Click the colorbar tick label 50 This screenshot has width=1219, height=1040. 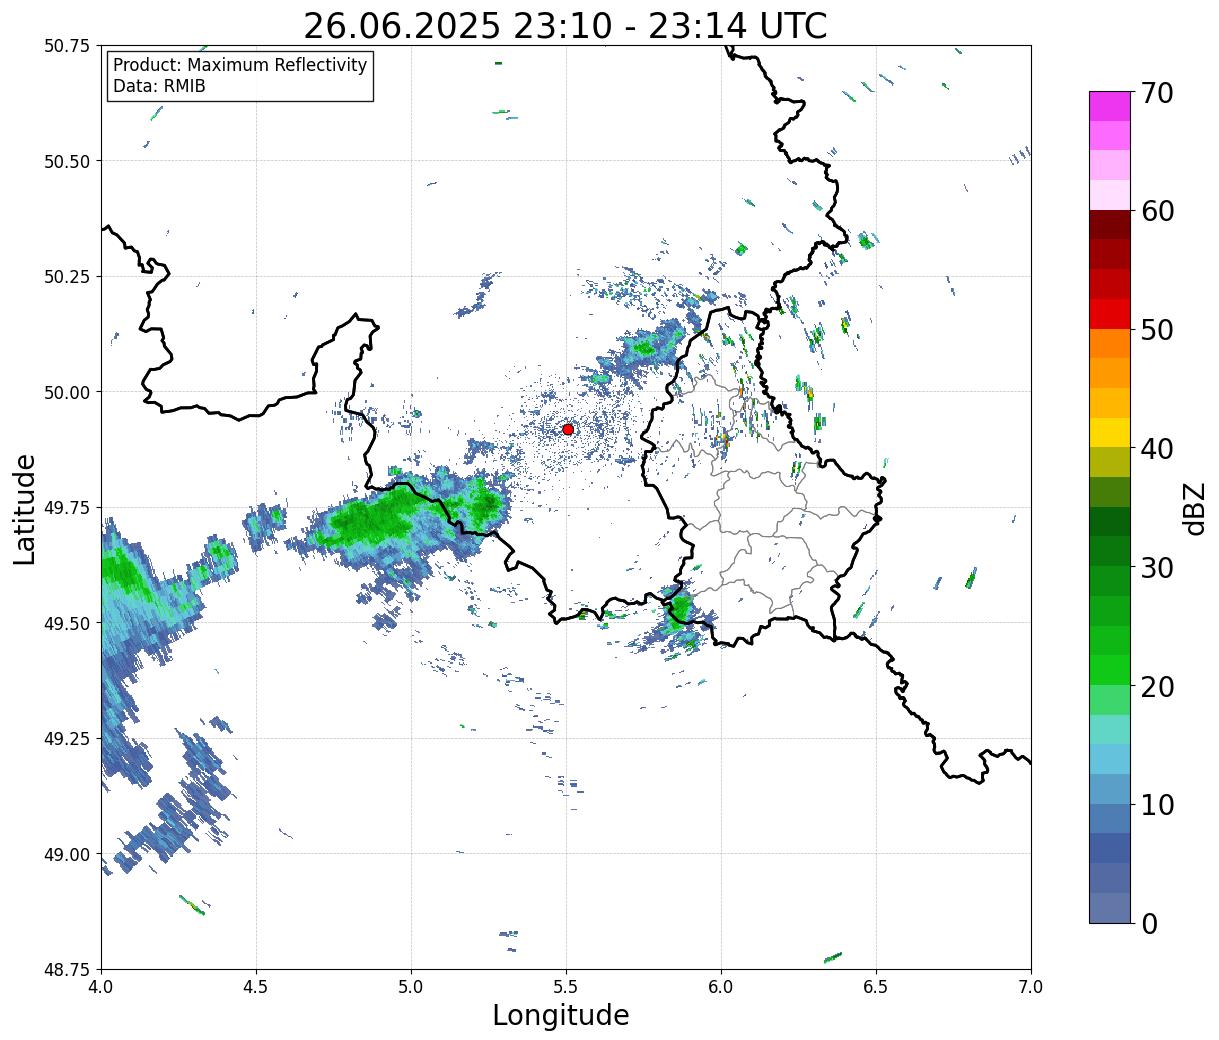1156,330
